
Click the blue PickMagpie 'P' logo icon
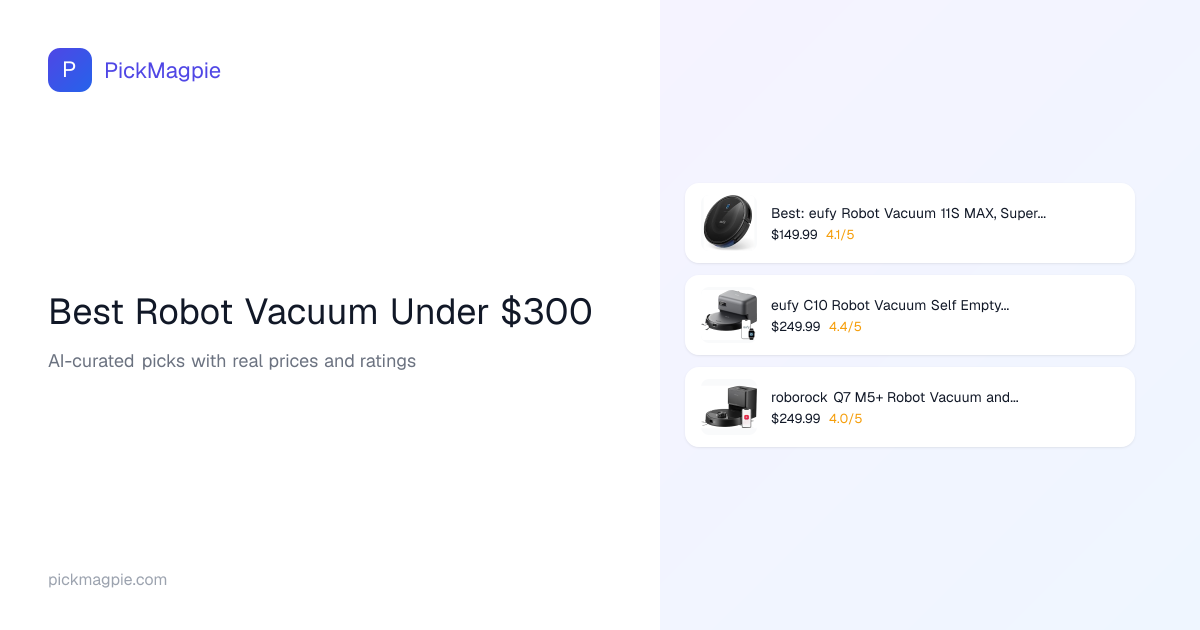point(70,70)
